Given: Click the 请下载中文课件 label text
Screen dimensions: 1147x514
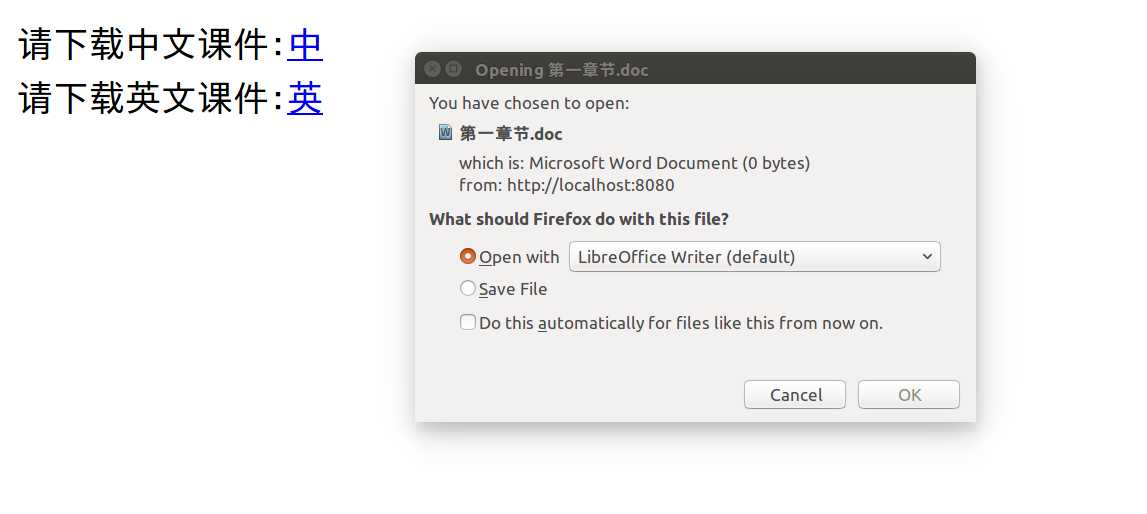Looking at the screenshot, I should 144,45.
